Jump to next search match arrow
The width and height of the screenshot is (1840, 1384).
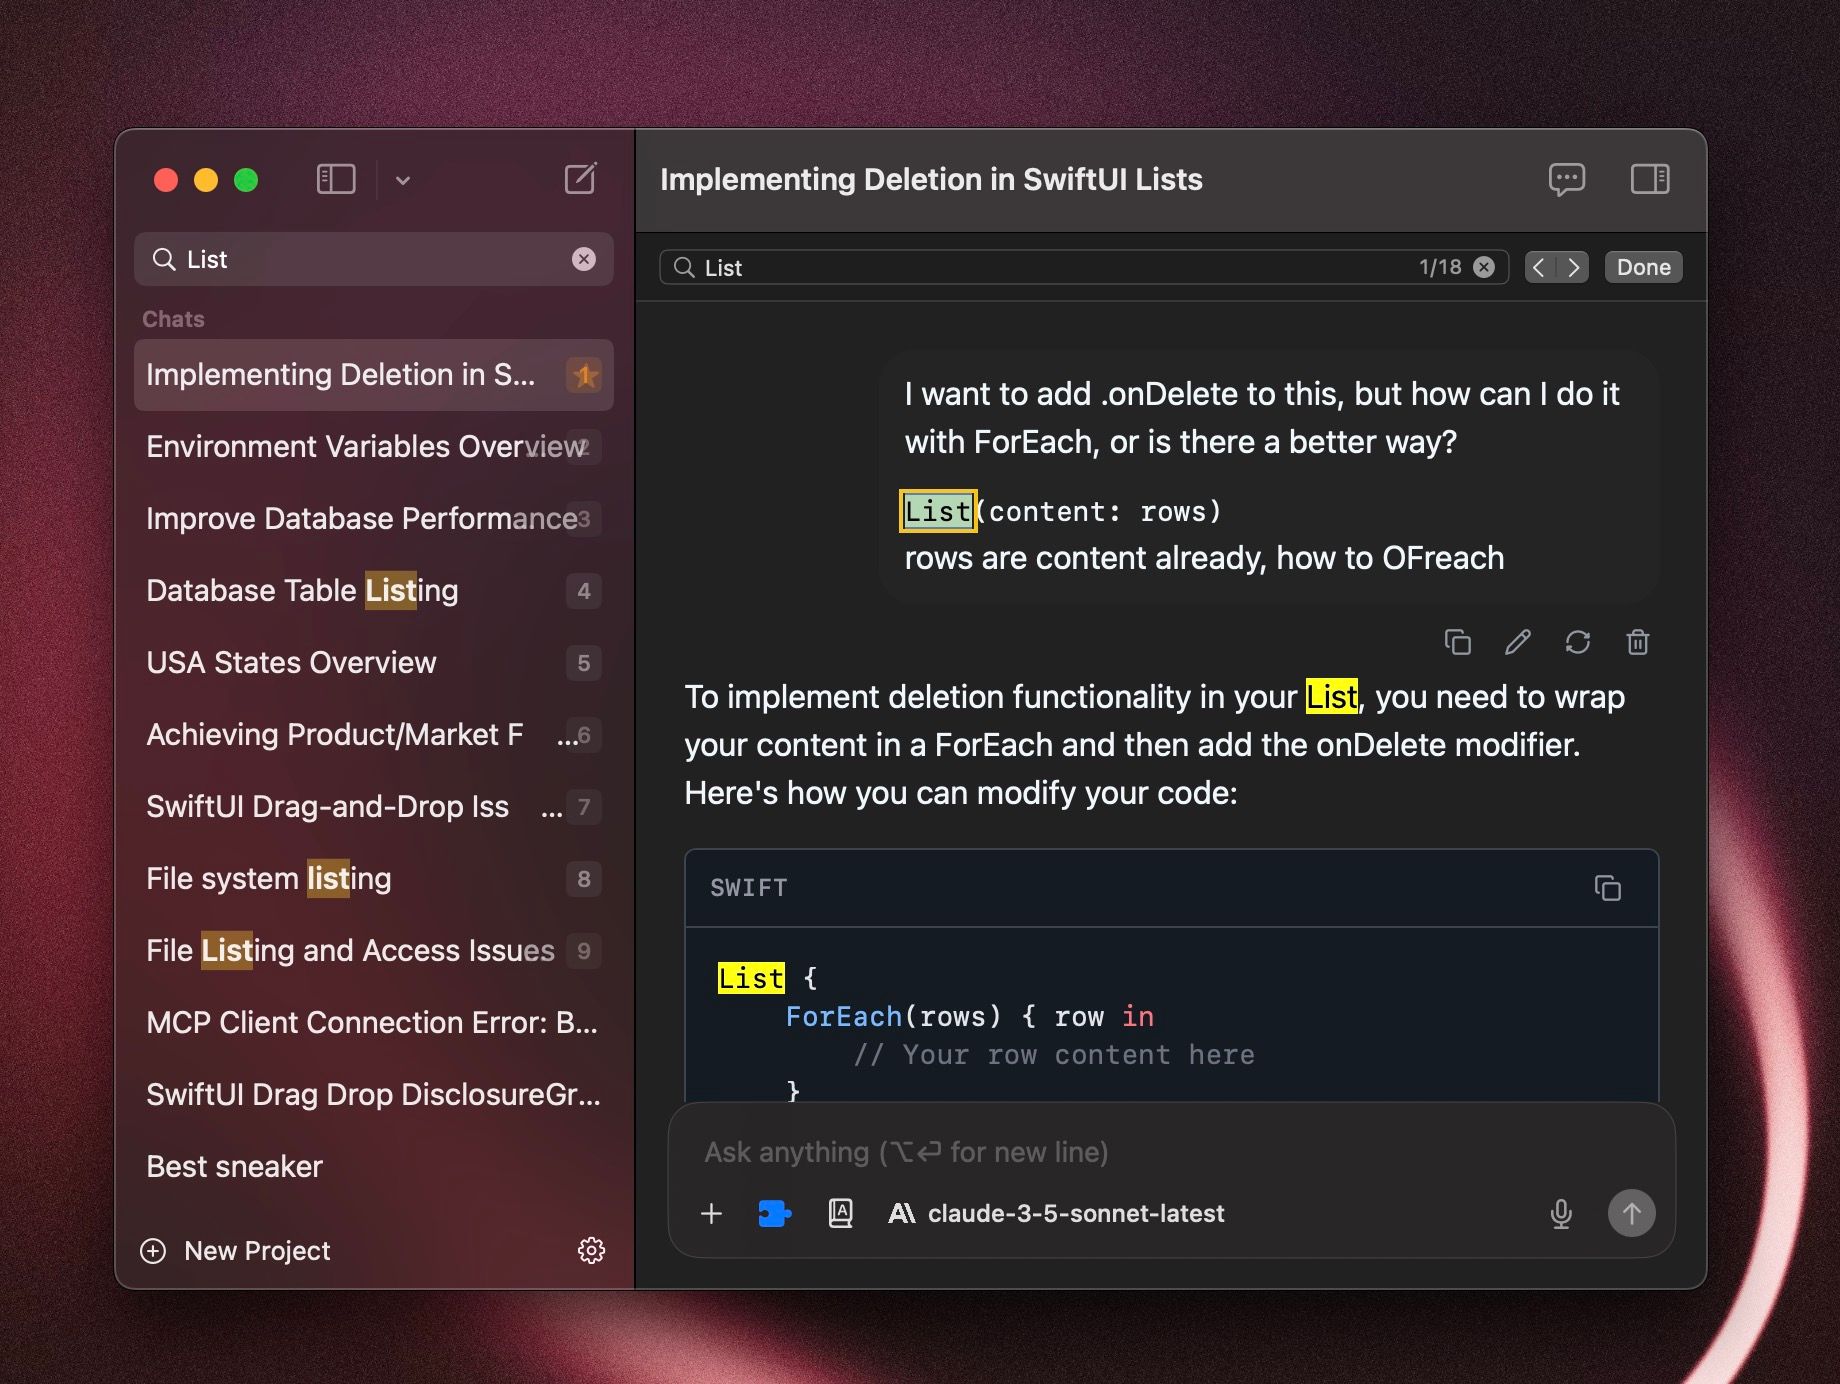coord(1573,267)
